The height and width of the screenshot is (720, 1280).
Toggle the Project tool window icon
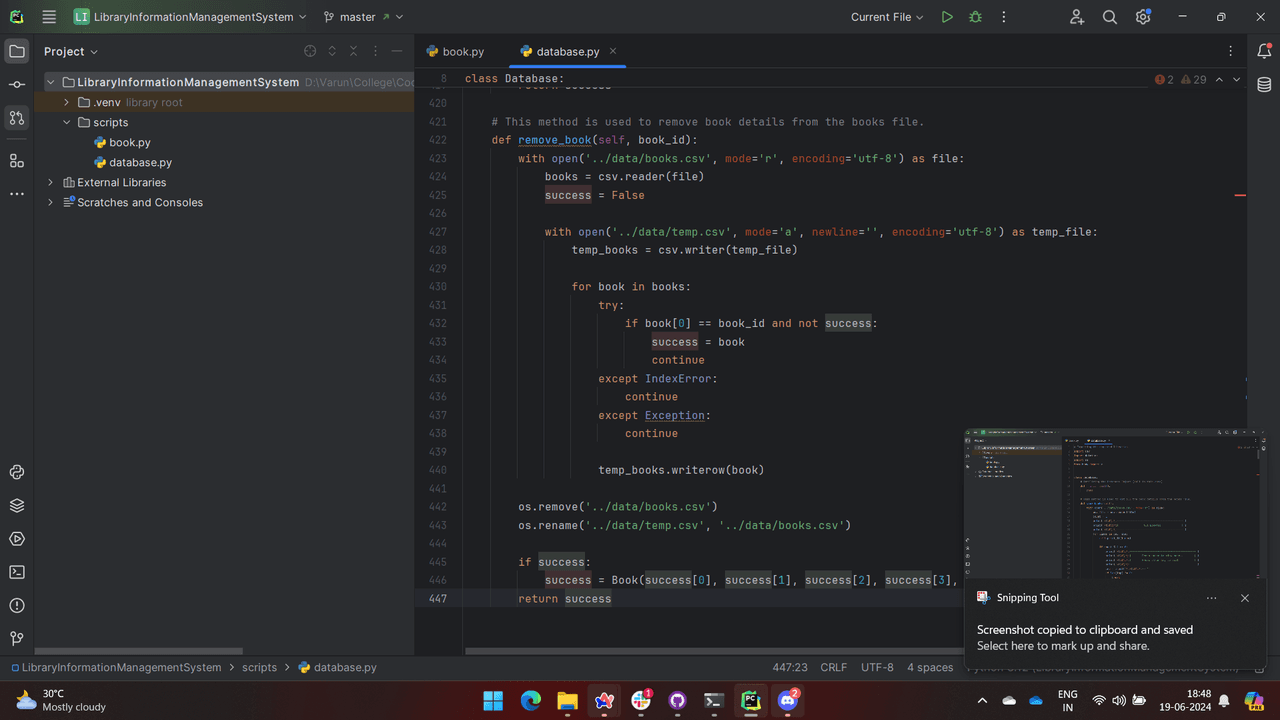(17, 51)
